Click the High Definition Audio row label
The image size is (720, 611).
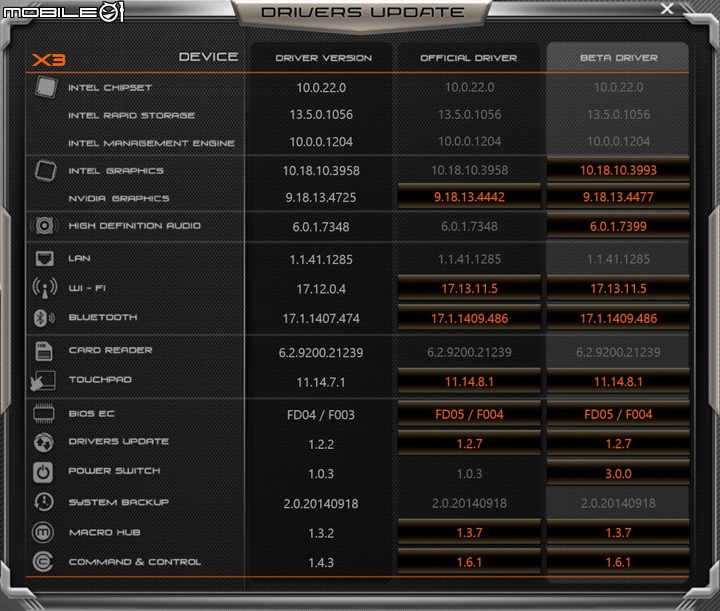coord(134,225)
